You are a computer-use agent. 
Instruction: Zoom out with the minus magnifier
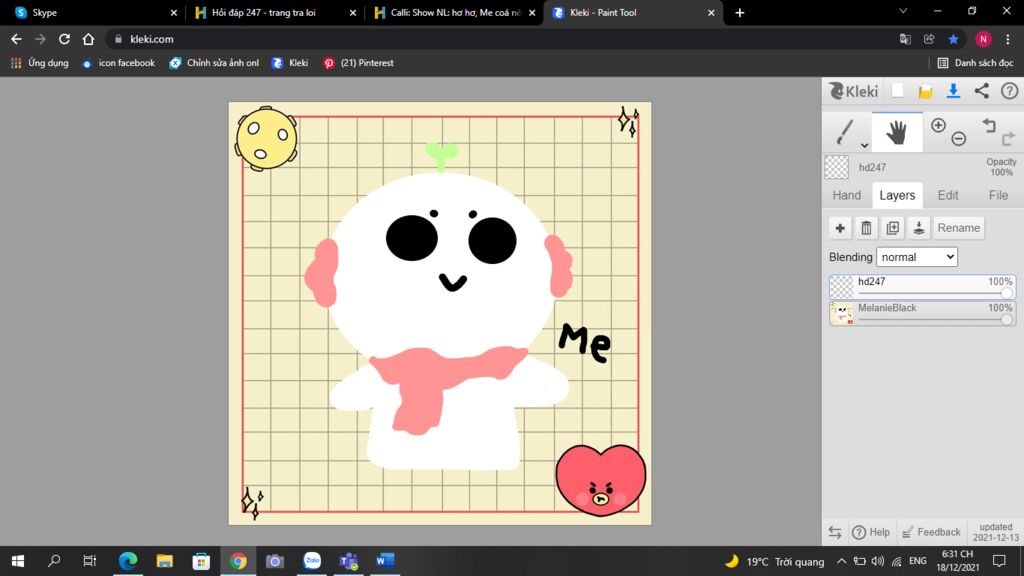[x=959, y=138]
